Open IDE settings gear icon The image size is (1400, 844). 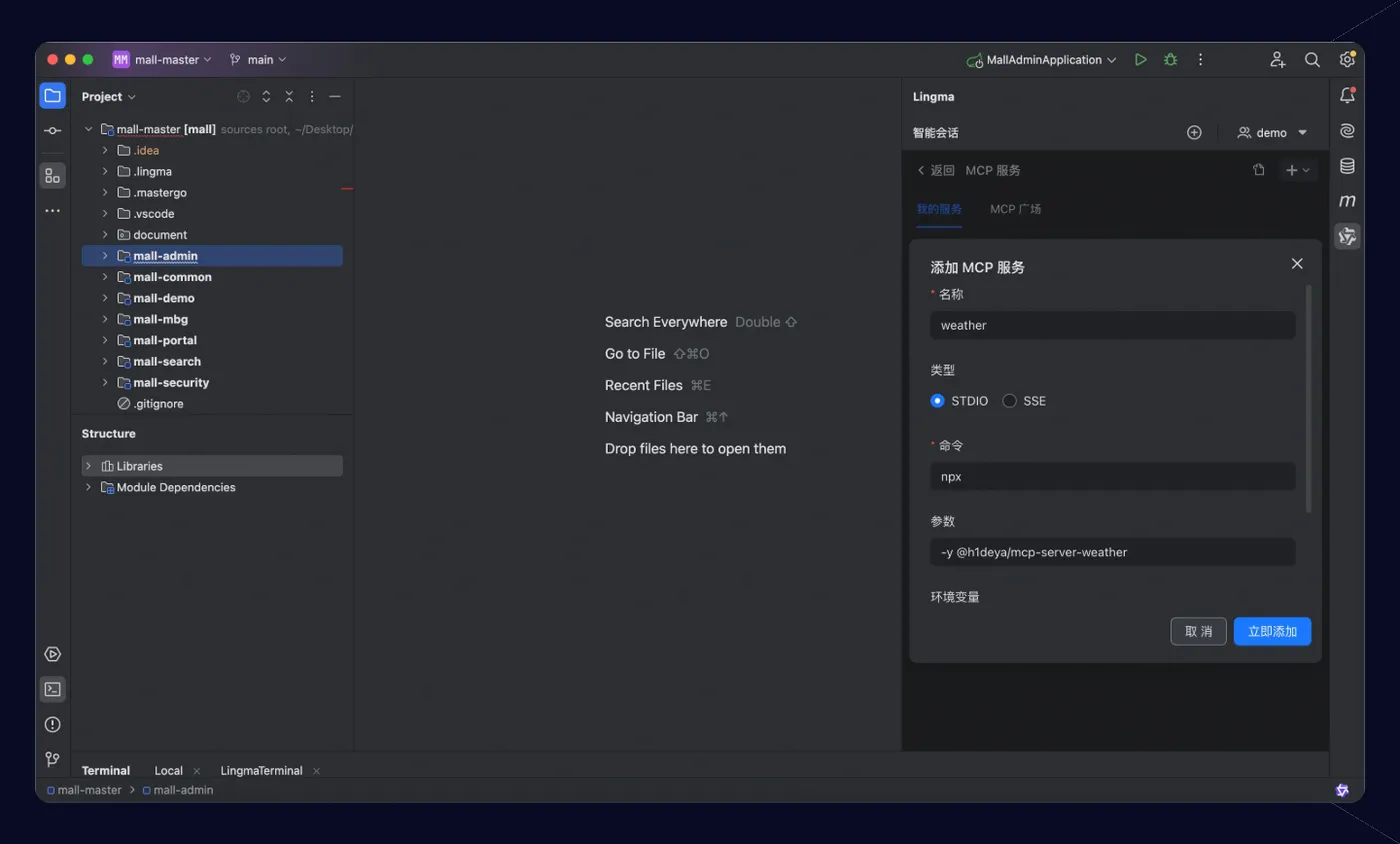point(1347,60)
